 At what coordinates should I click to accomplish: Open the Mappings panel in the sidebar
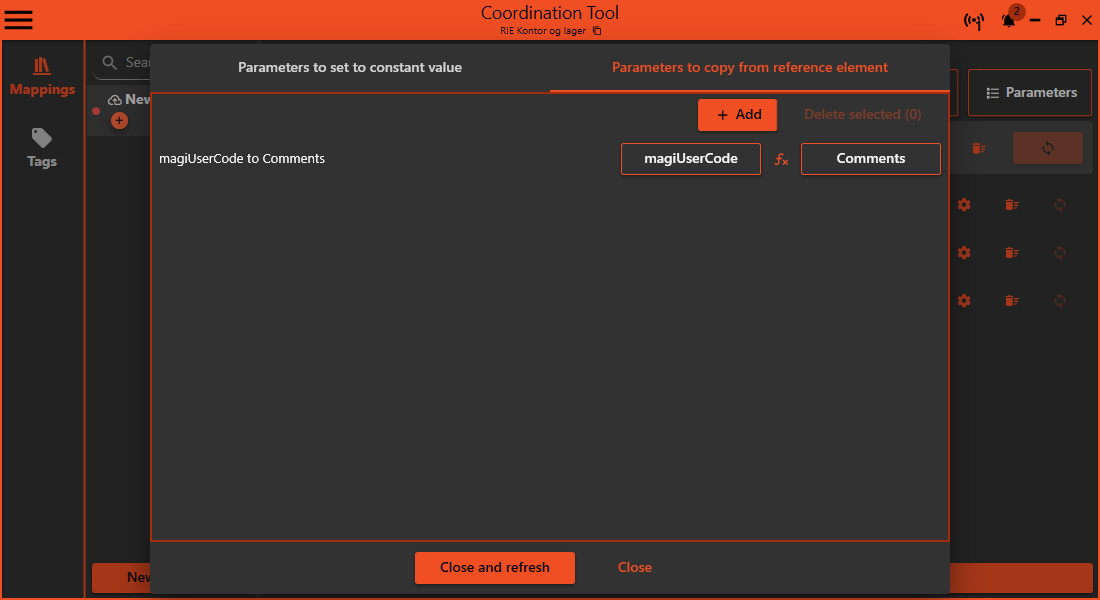(x=42, y=76)
